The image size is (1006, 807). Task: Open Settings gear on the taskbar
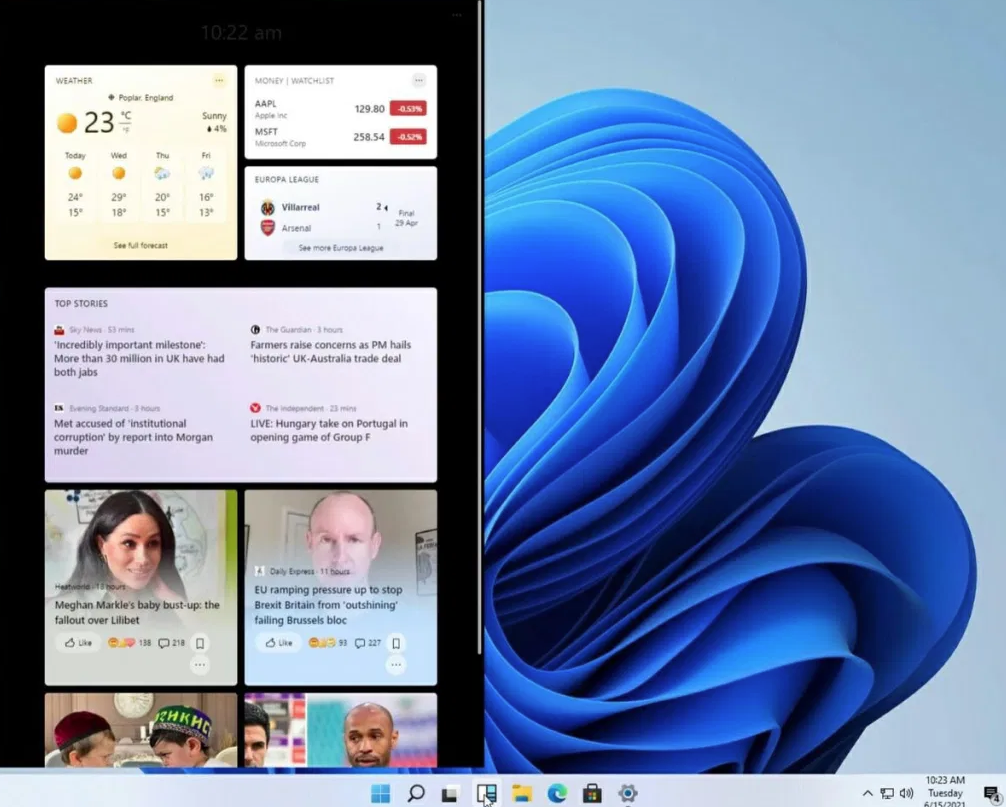click(627, 794)
